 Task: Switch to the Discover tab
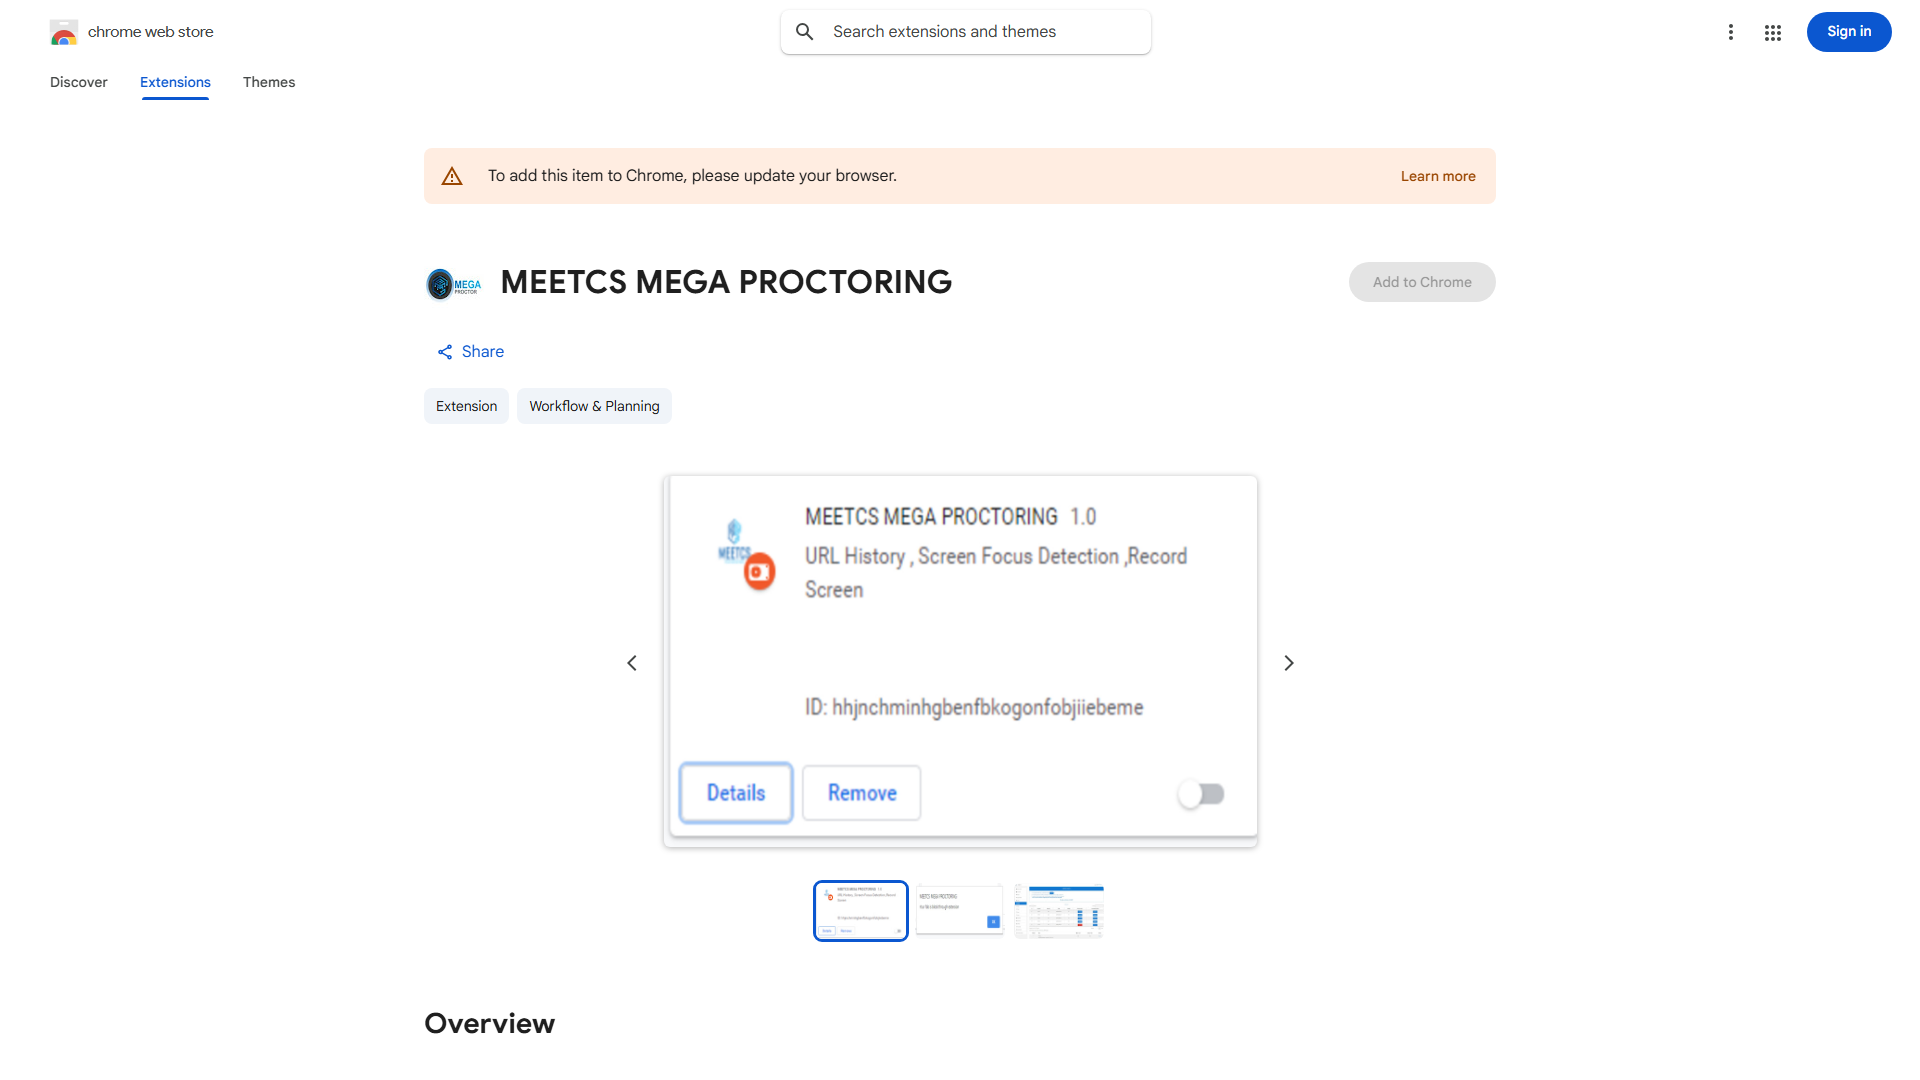coord(79,82)
